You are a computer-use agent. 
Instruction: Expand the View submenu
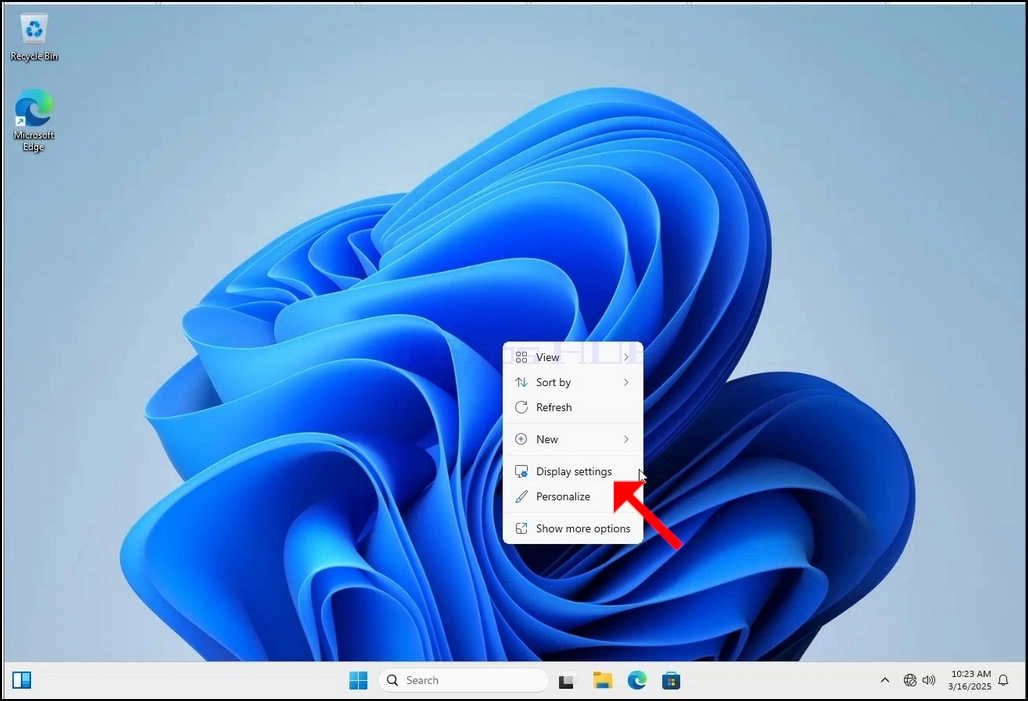point(572,357)
